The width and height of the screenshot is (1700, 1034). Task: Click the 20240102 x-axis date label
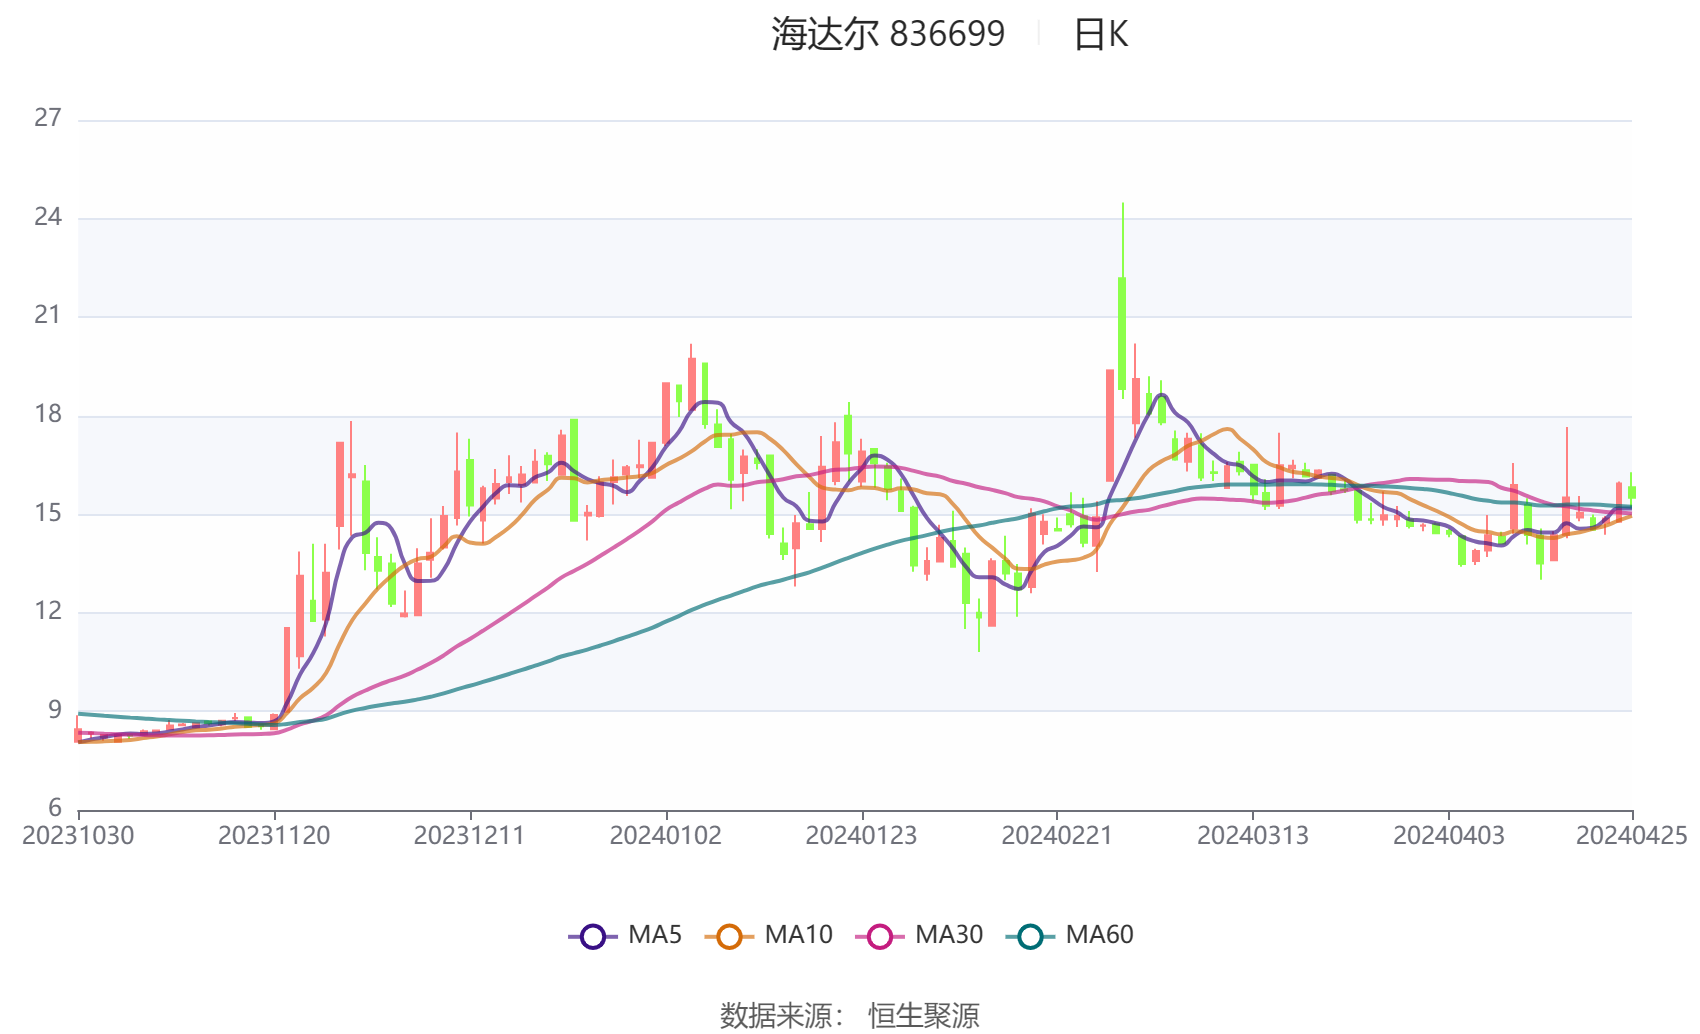coord(666,836)
